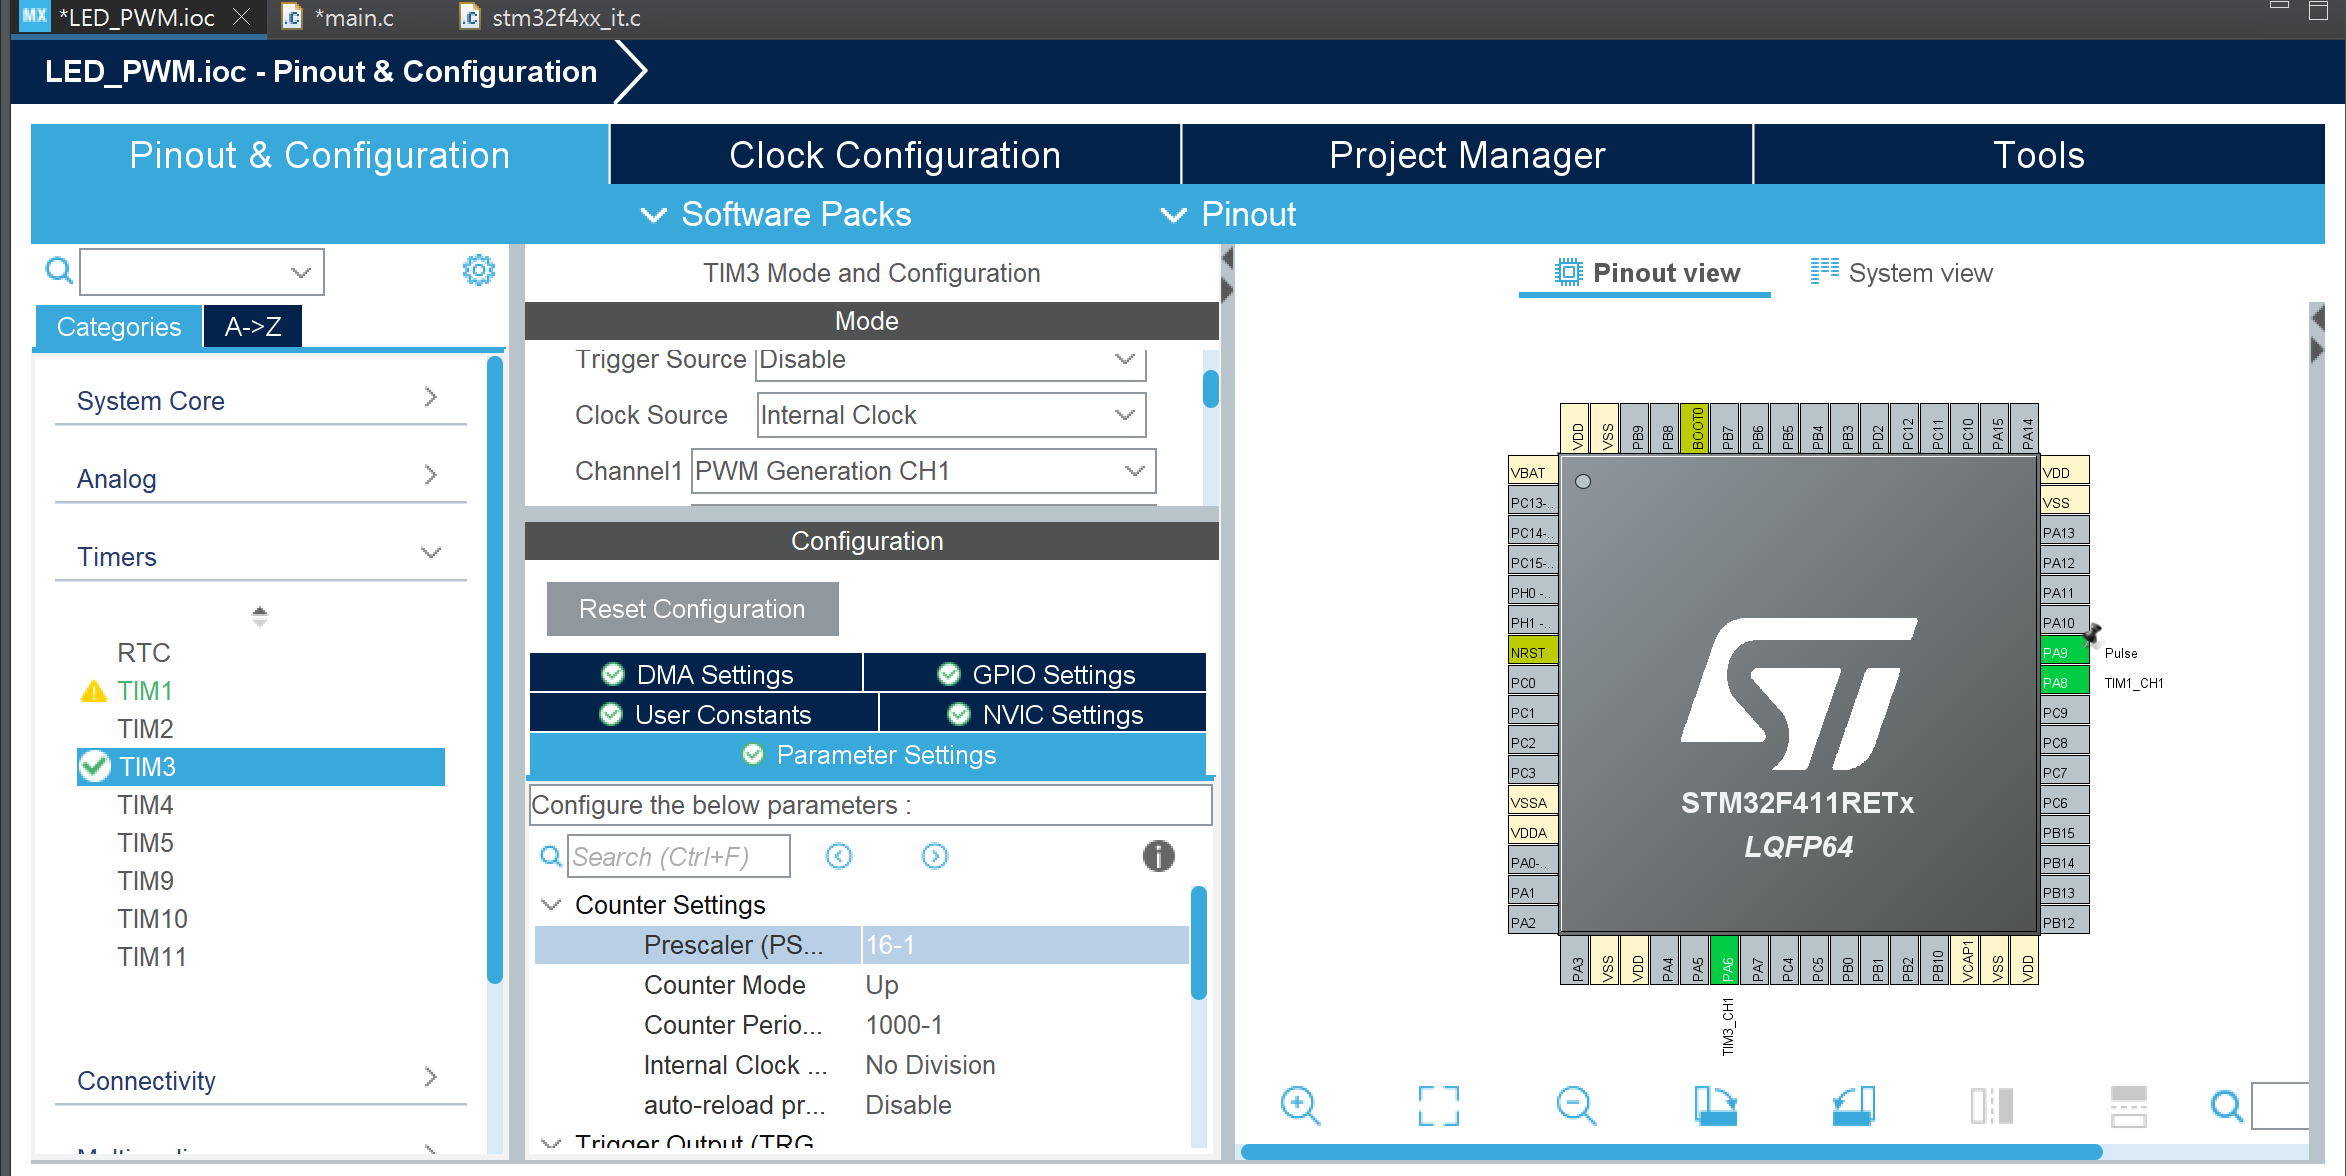Click the parameter info icon
Screen dimensions: 2346x1176
coord(1158,856)
